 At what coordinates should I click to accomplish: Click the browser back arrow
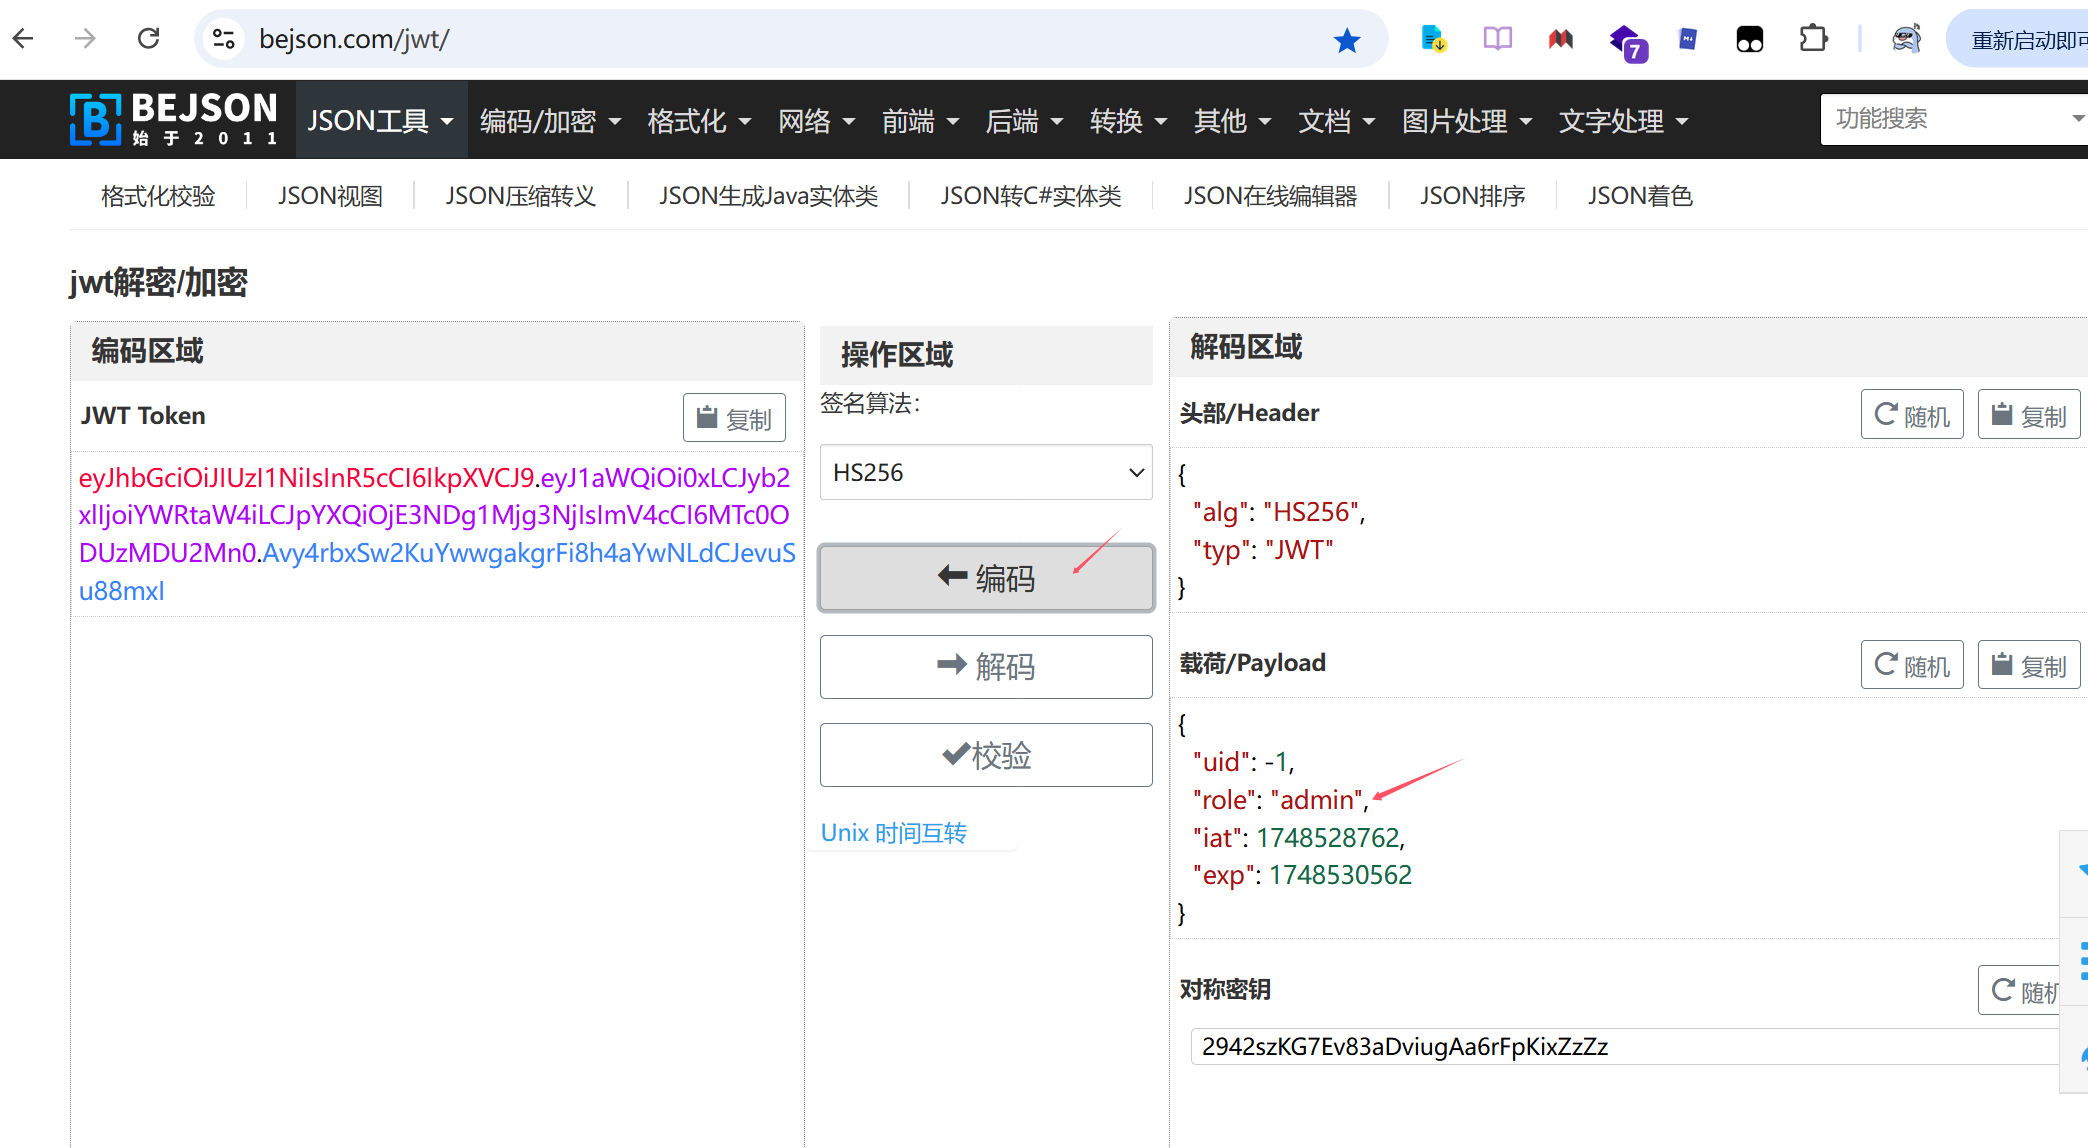click(24, 39)
